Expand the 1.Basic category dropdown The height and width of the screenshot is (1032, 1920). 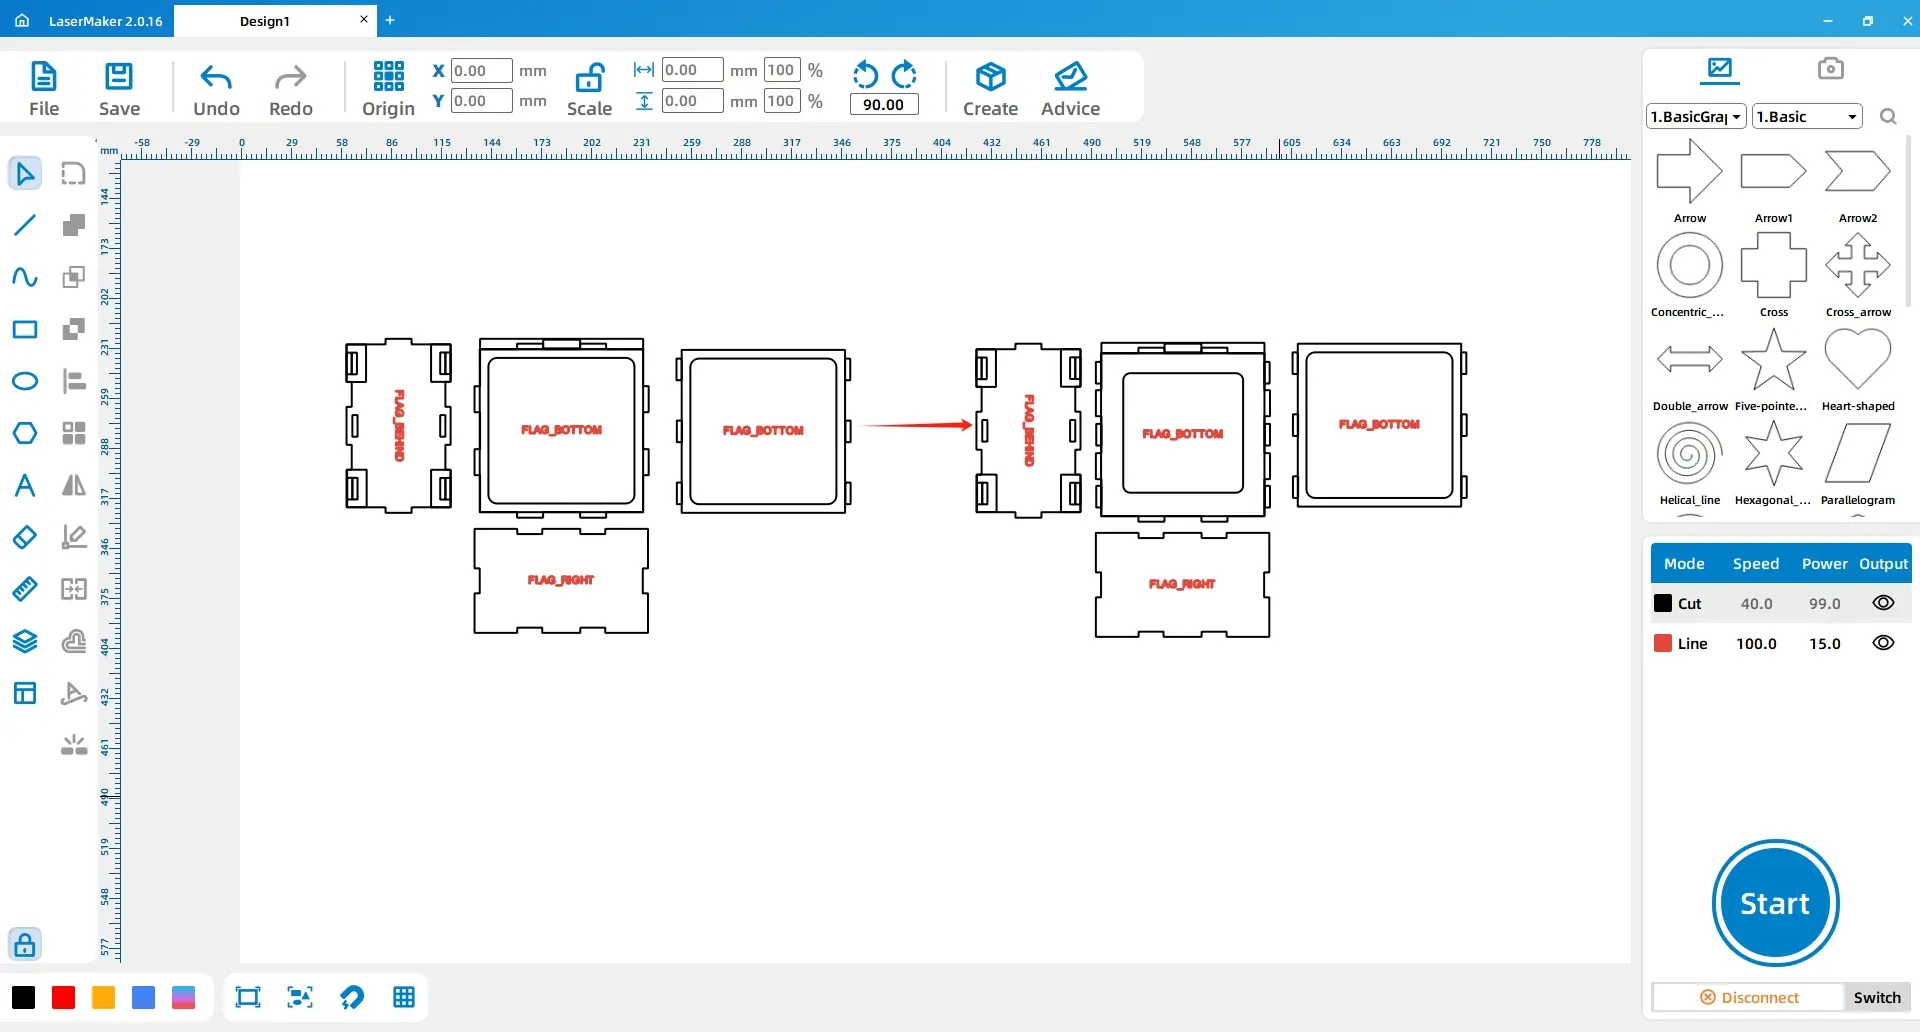[x=1807, y=116]
